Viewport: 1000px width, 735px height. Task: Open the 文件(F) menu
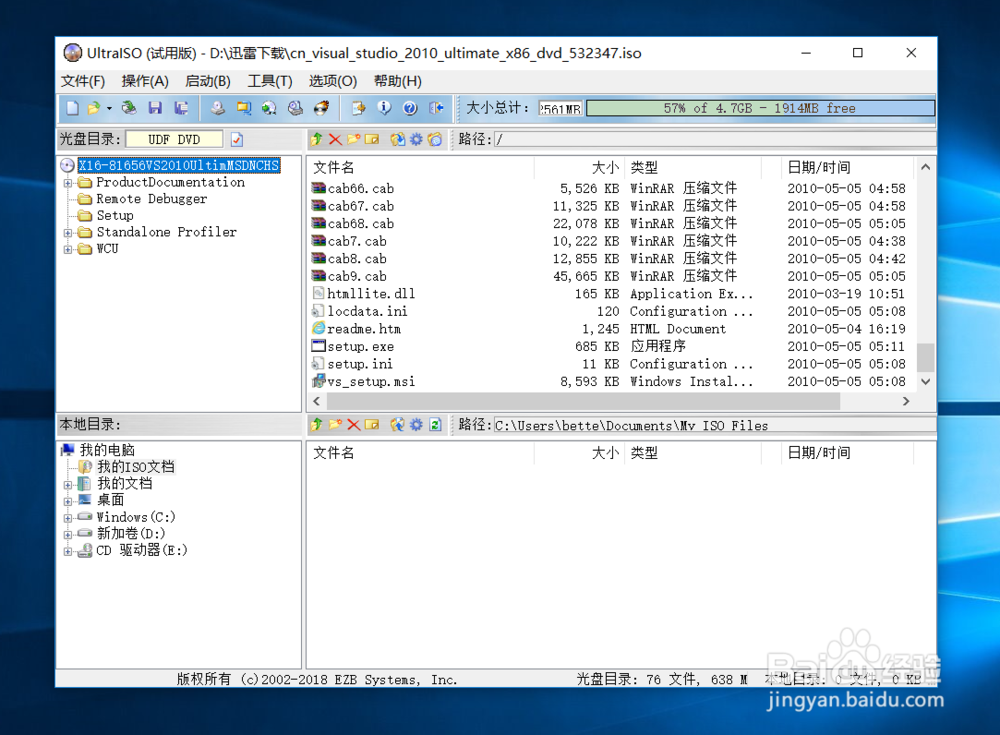coord(83,81)
